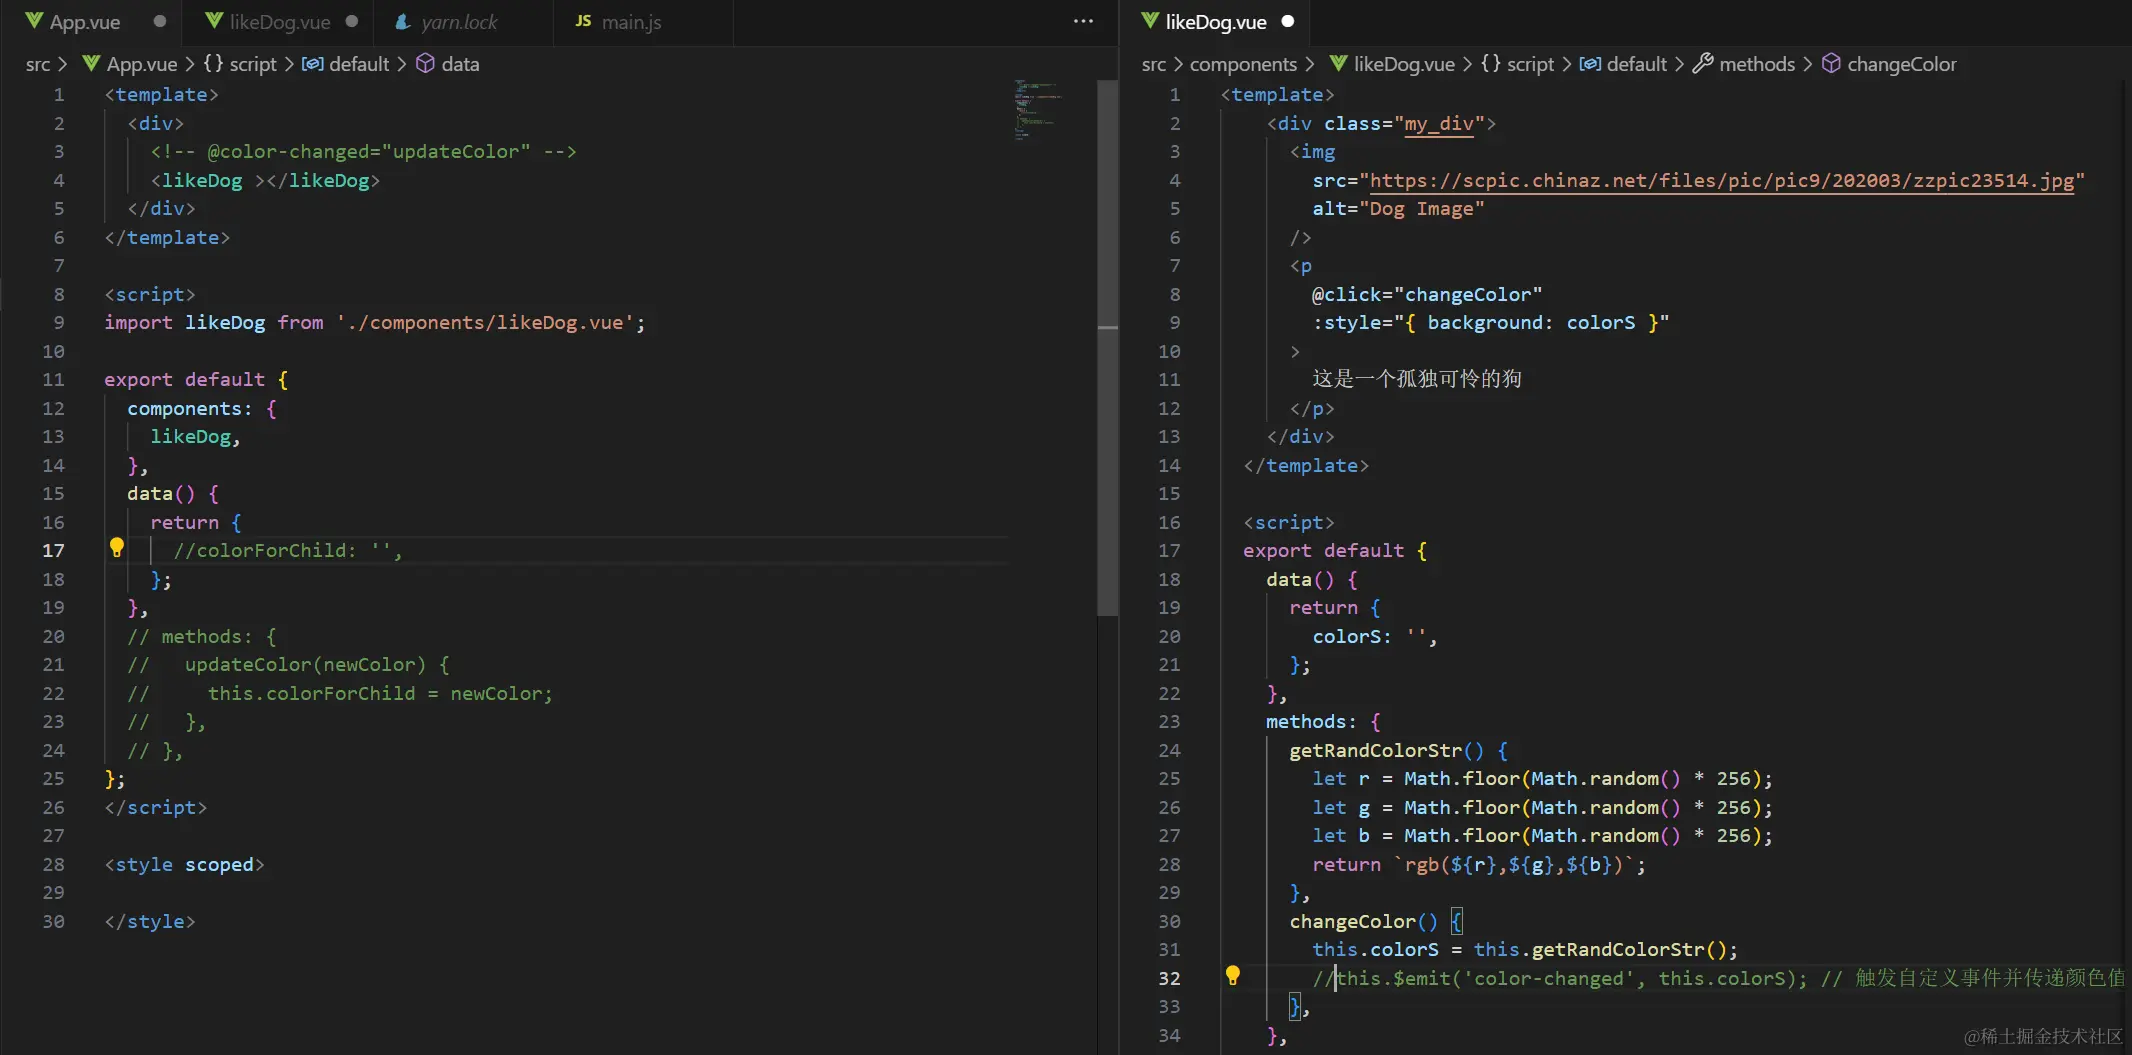Click the App.vue editor vertical scrollbar
The image size is (2132, 1055).
coord(1107,348)
